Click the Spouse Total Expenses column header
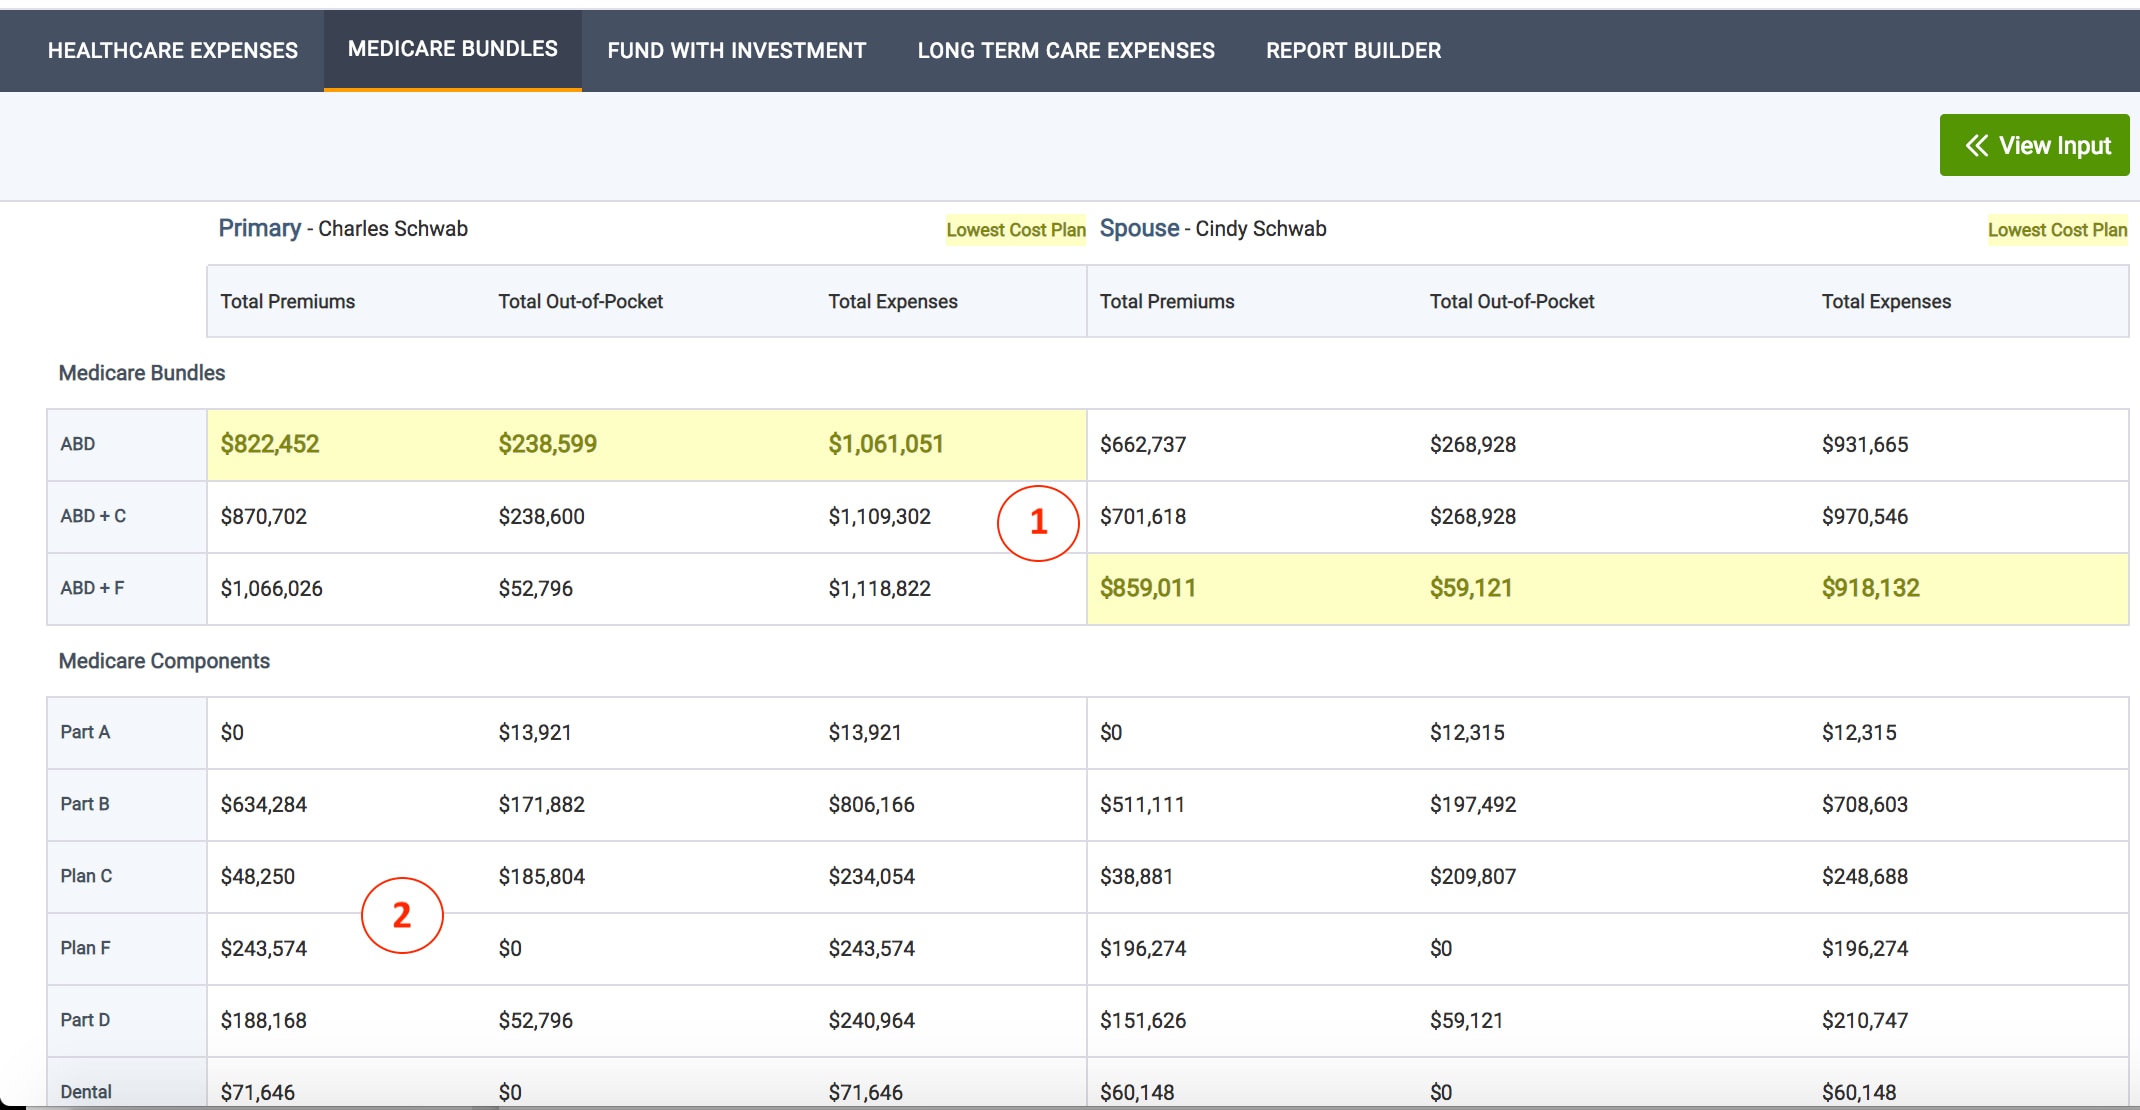This screenshot has width=2140, height=1110. coord(1886,301)
